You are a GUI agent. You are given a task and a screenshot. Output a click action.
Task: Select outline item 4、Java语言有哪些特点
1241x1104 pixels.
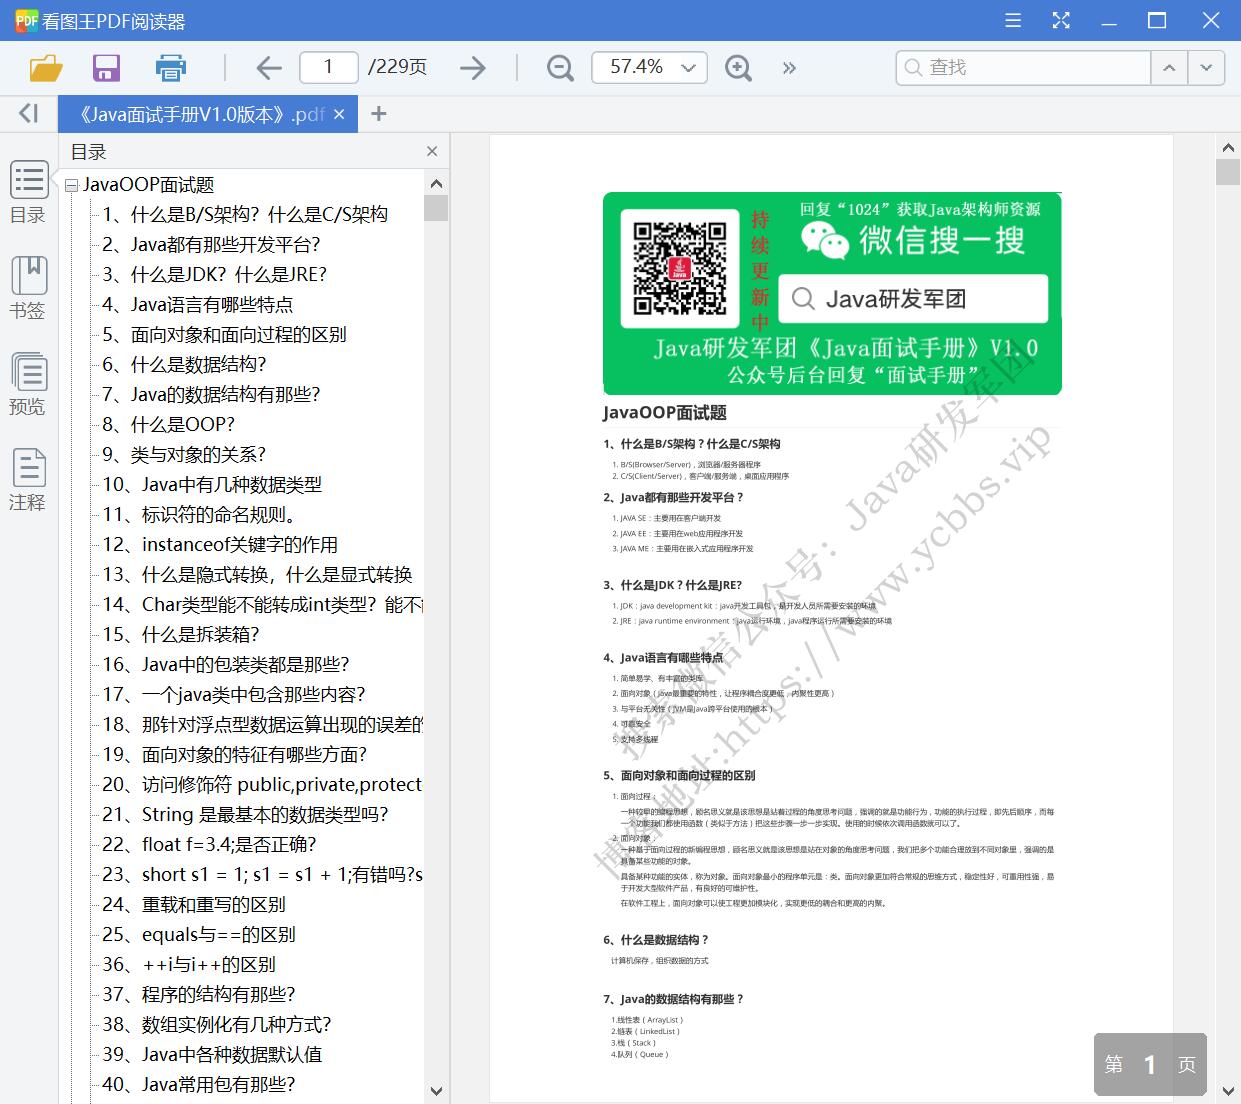(x=198, y=304)
